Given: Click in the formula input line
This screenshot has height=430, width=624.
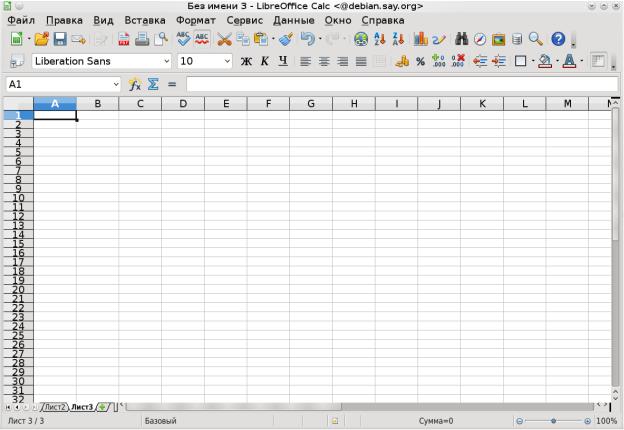Looking at the screenshot, I should pyautogui.click(x=402, y=84).
